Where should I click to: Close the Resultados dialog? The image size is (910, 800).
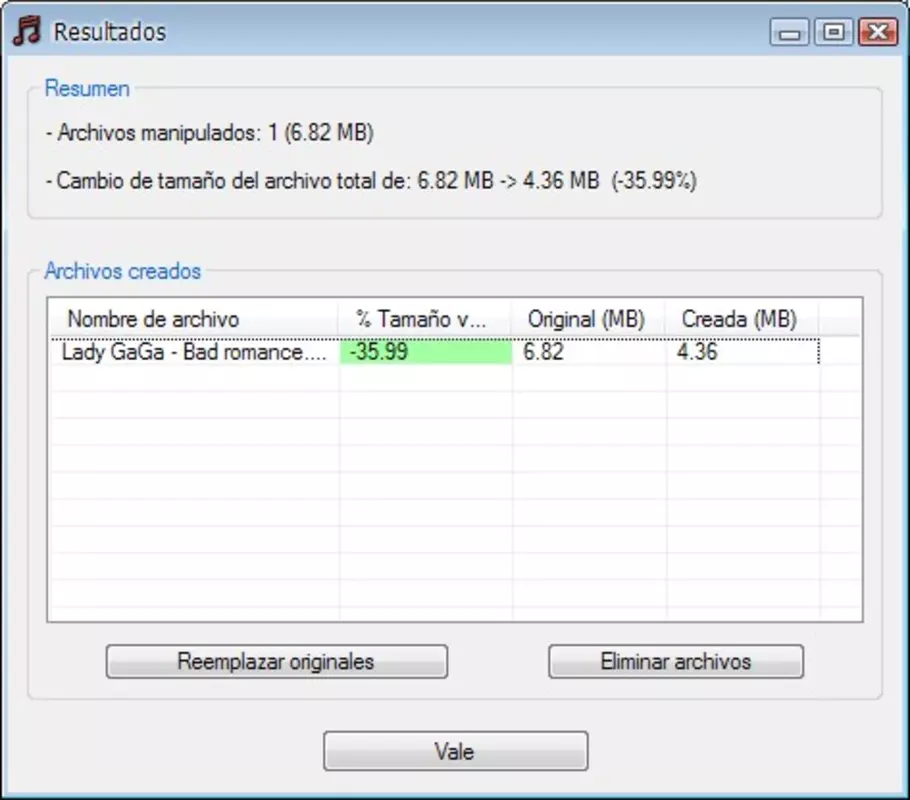click(878, 32)
